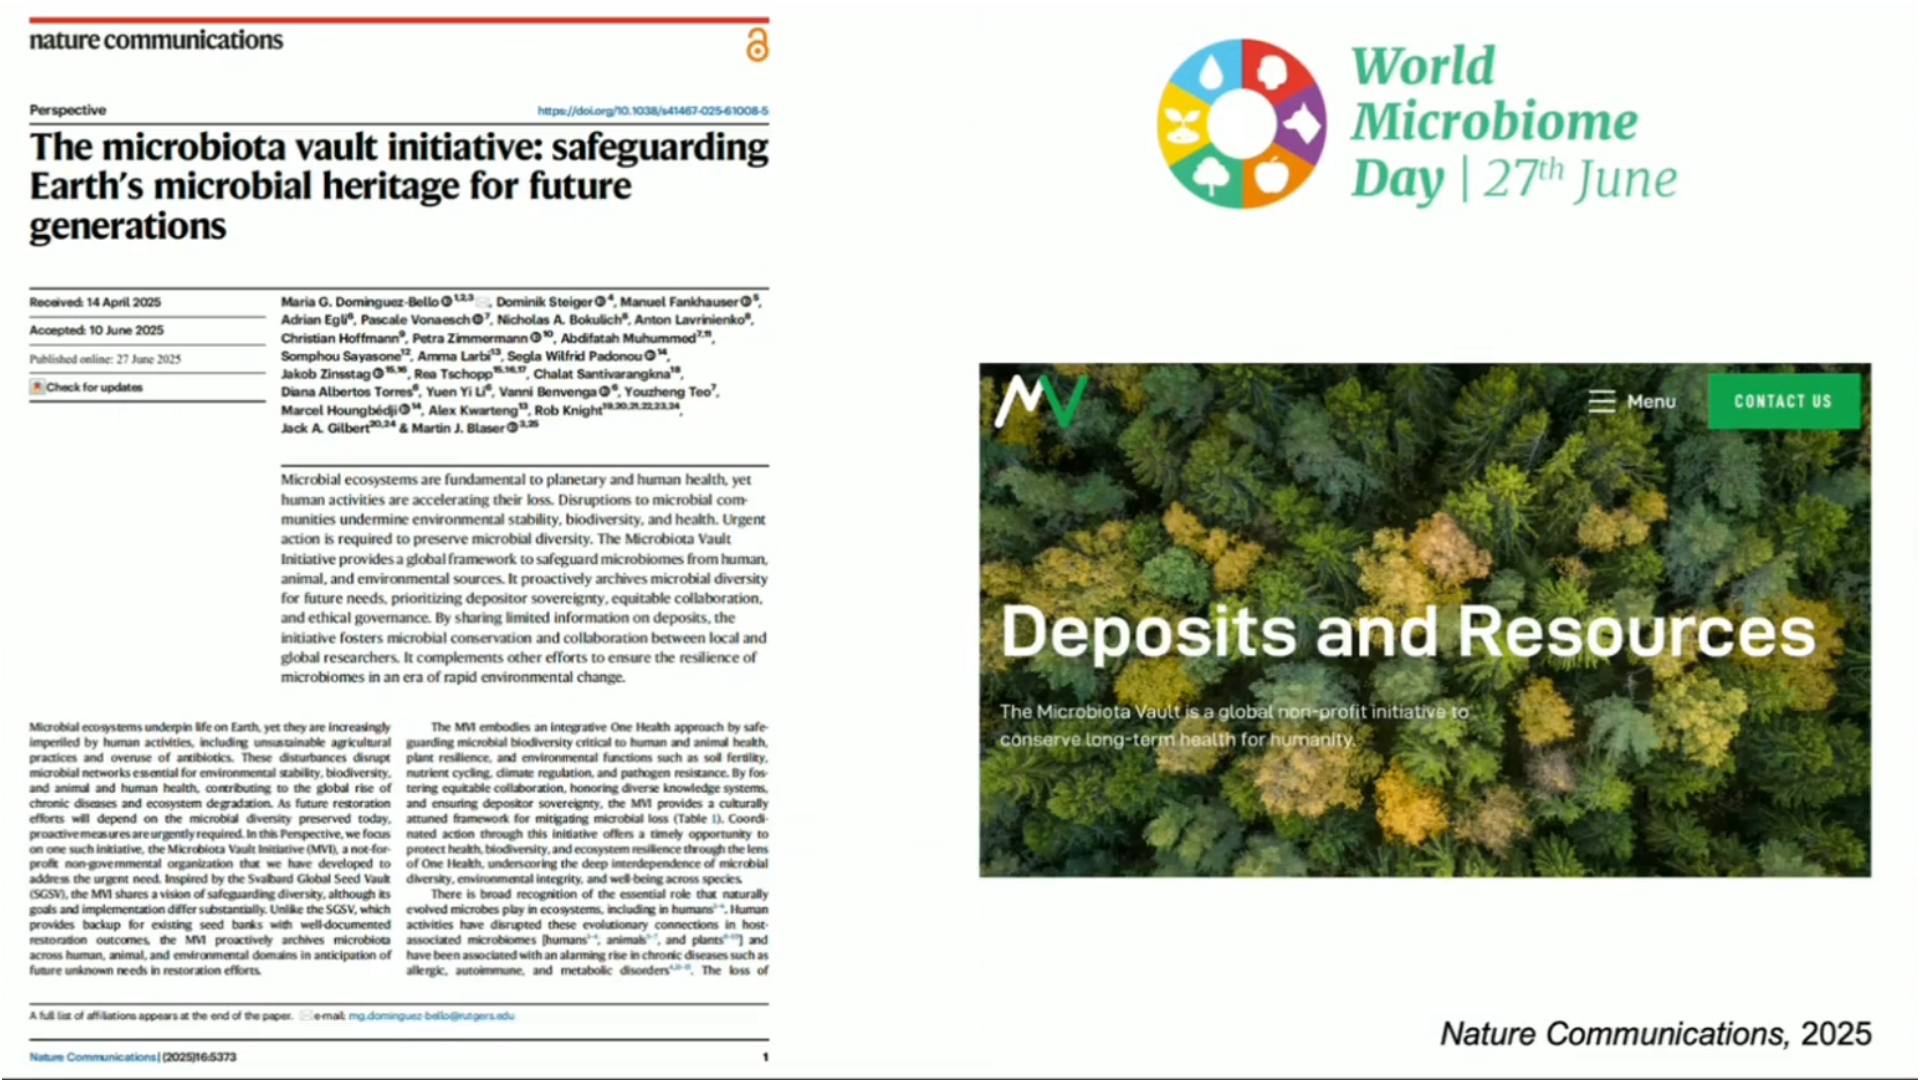
Task: Open the DOI link of the paper
Action: (x=653, y=111)
